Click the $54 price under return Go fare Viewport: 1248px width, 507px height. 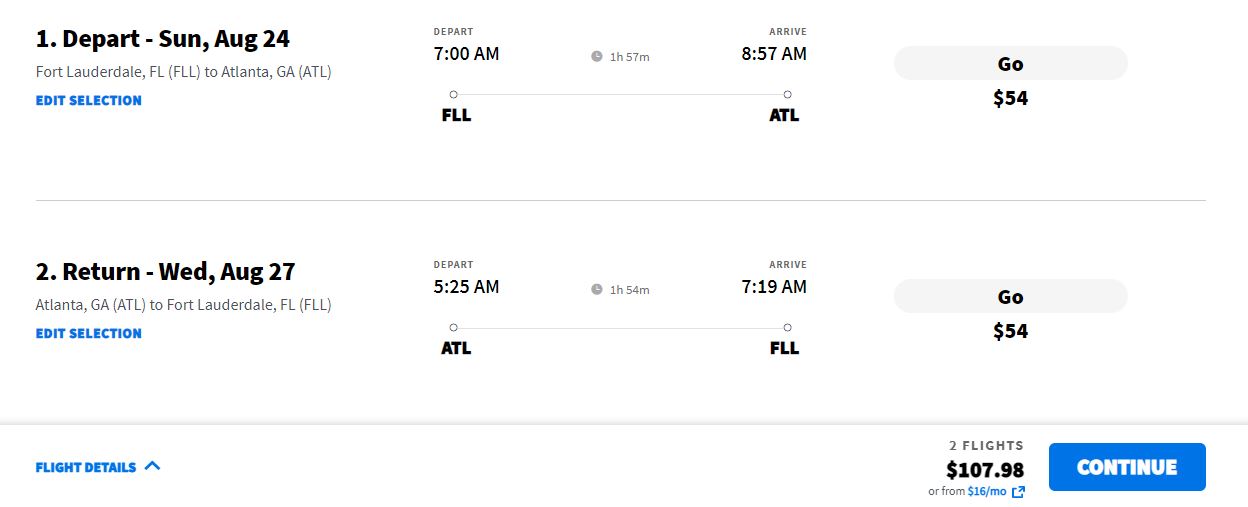1010,331
